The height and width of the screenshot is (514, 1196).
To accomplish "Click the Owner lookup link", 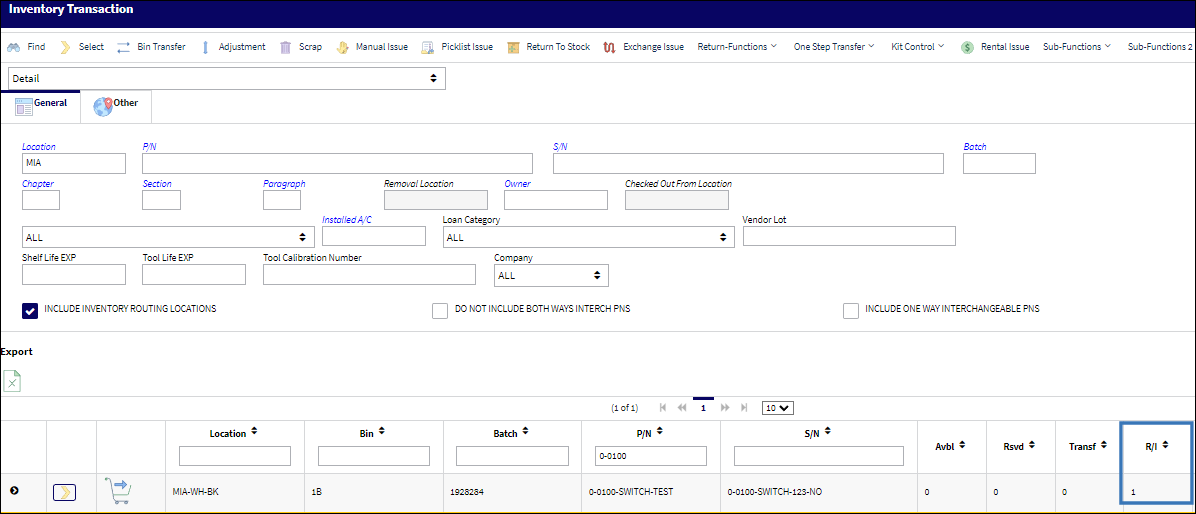I will (x=517, y=184).
